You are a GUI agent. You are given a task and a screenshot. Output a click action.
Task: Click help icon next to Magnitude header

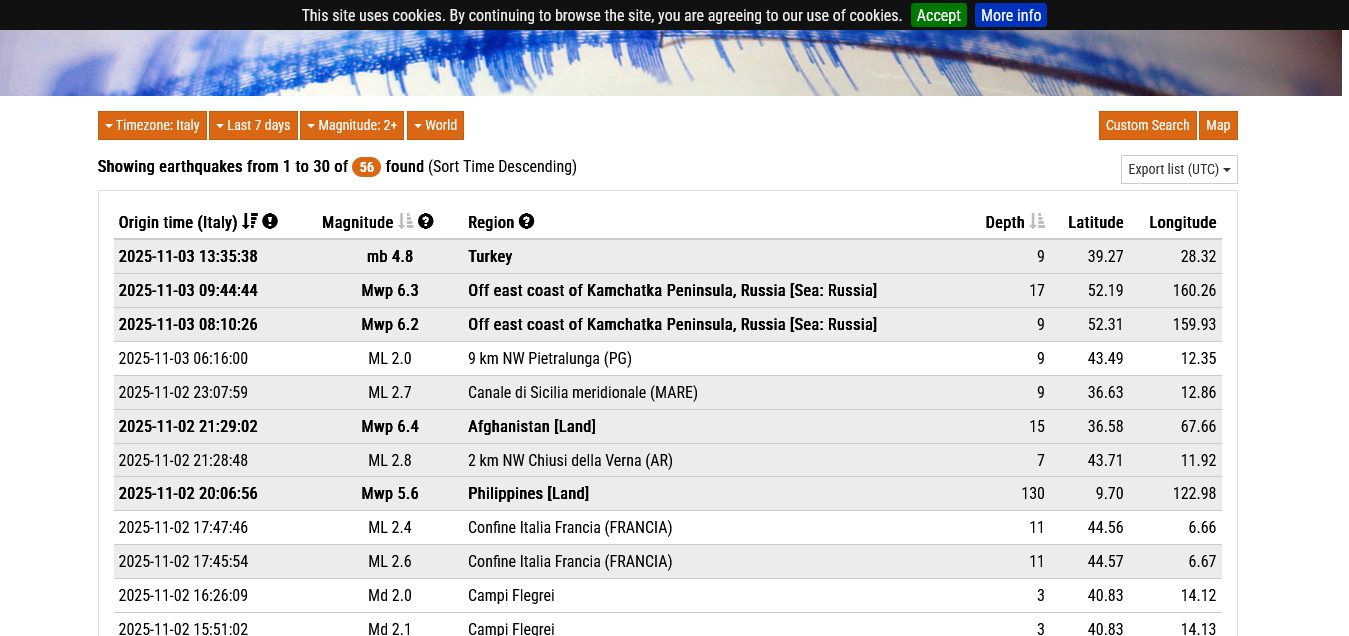pos(426,222)
